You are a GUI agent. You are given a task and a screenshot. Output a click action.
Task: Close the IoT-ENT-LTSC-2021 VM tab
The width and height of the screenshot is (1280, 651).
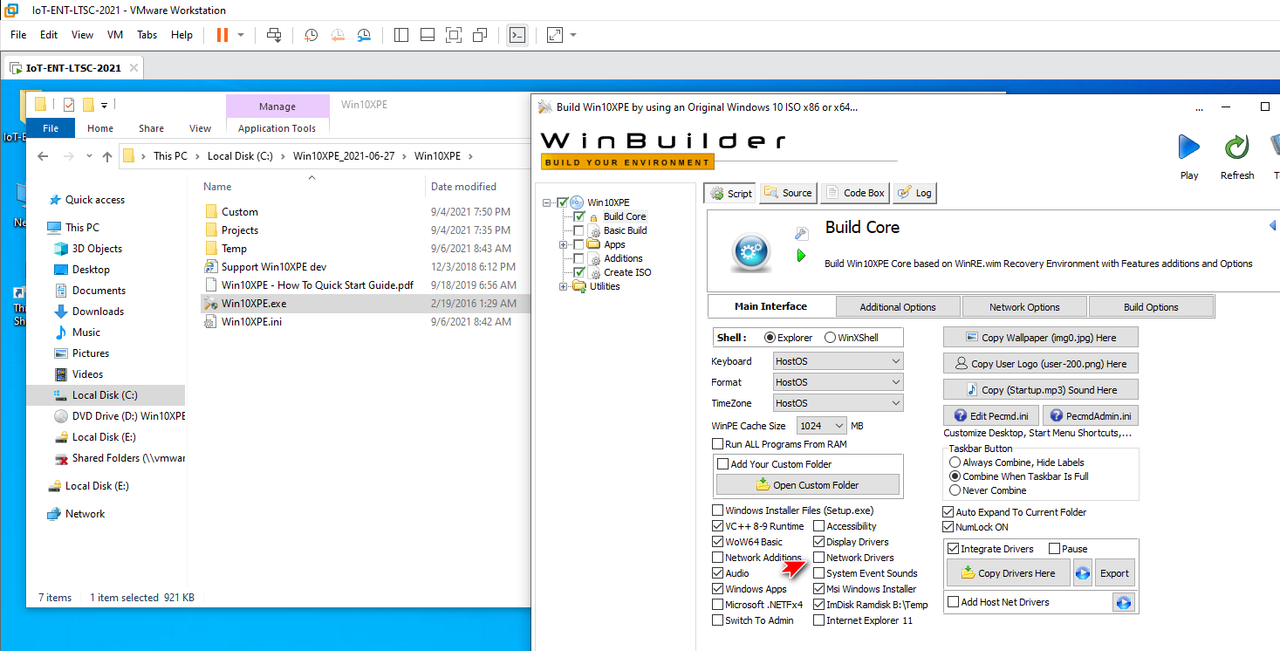coord(134,68)
